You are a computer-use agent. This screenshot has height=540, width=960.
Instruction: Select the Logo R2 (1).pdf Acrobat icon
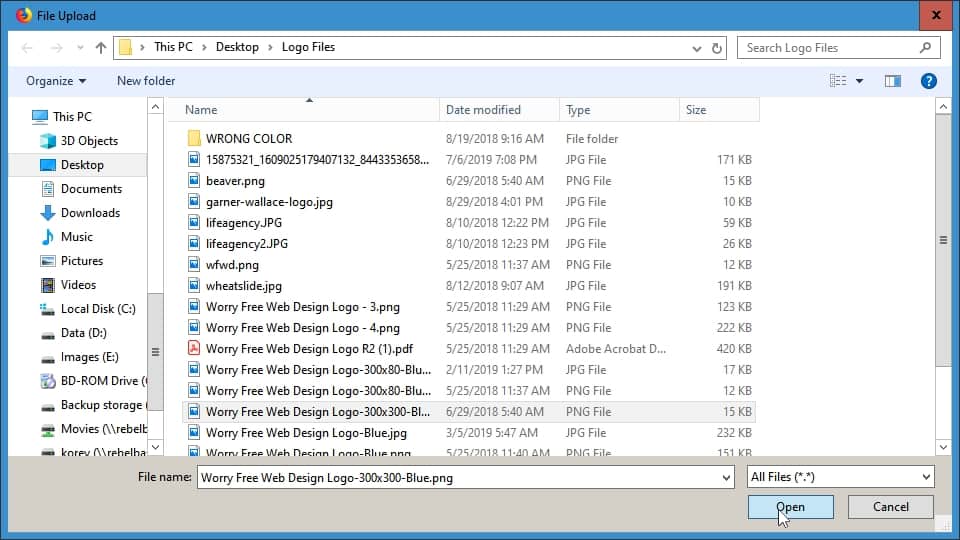[x=194, y=348]
